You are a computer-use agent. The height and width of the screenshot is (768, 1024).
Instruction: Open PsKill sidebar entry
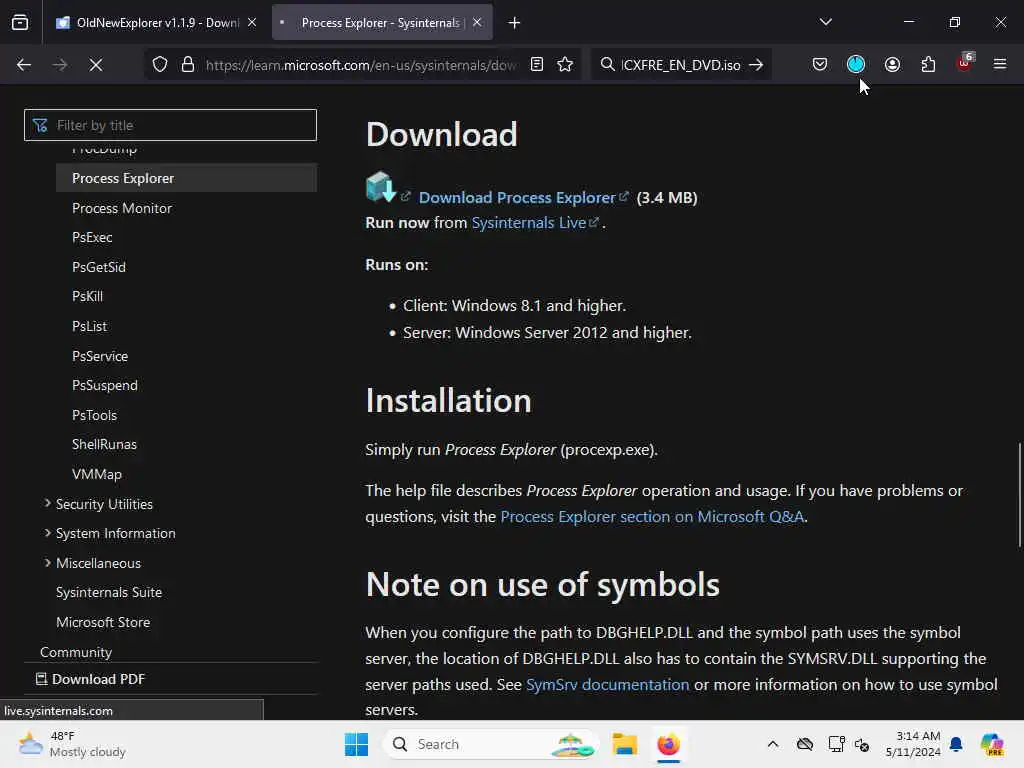[x=88, y=296]
